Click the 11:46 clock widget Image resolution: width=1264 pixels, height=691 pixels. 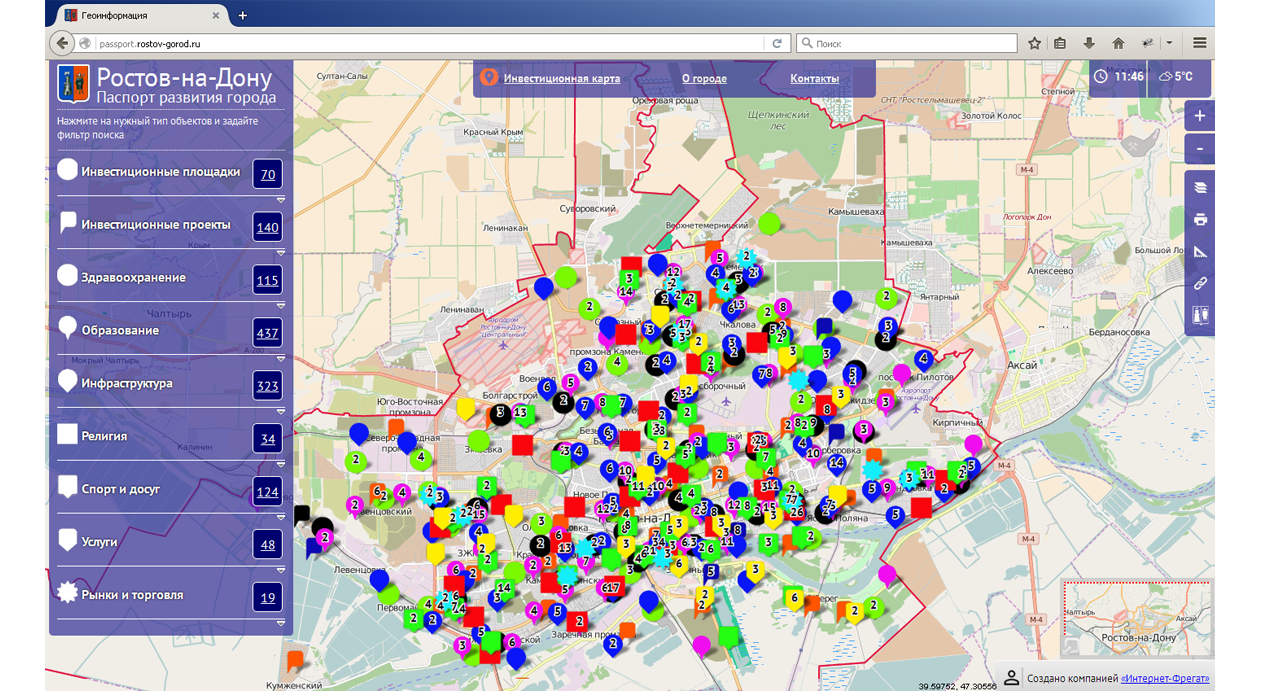[x=1119, y=76]
